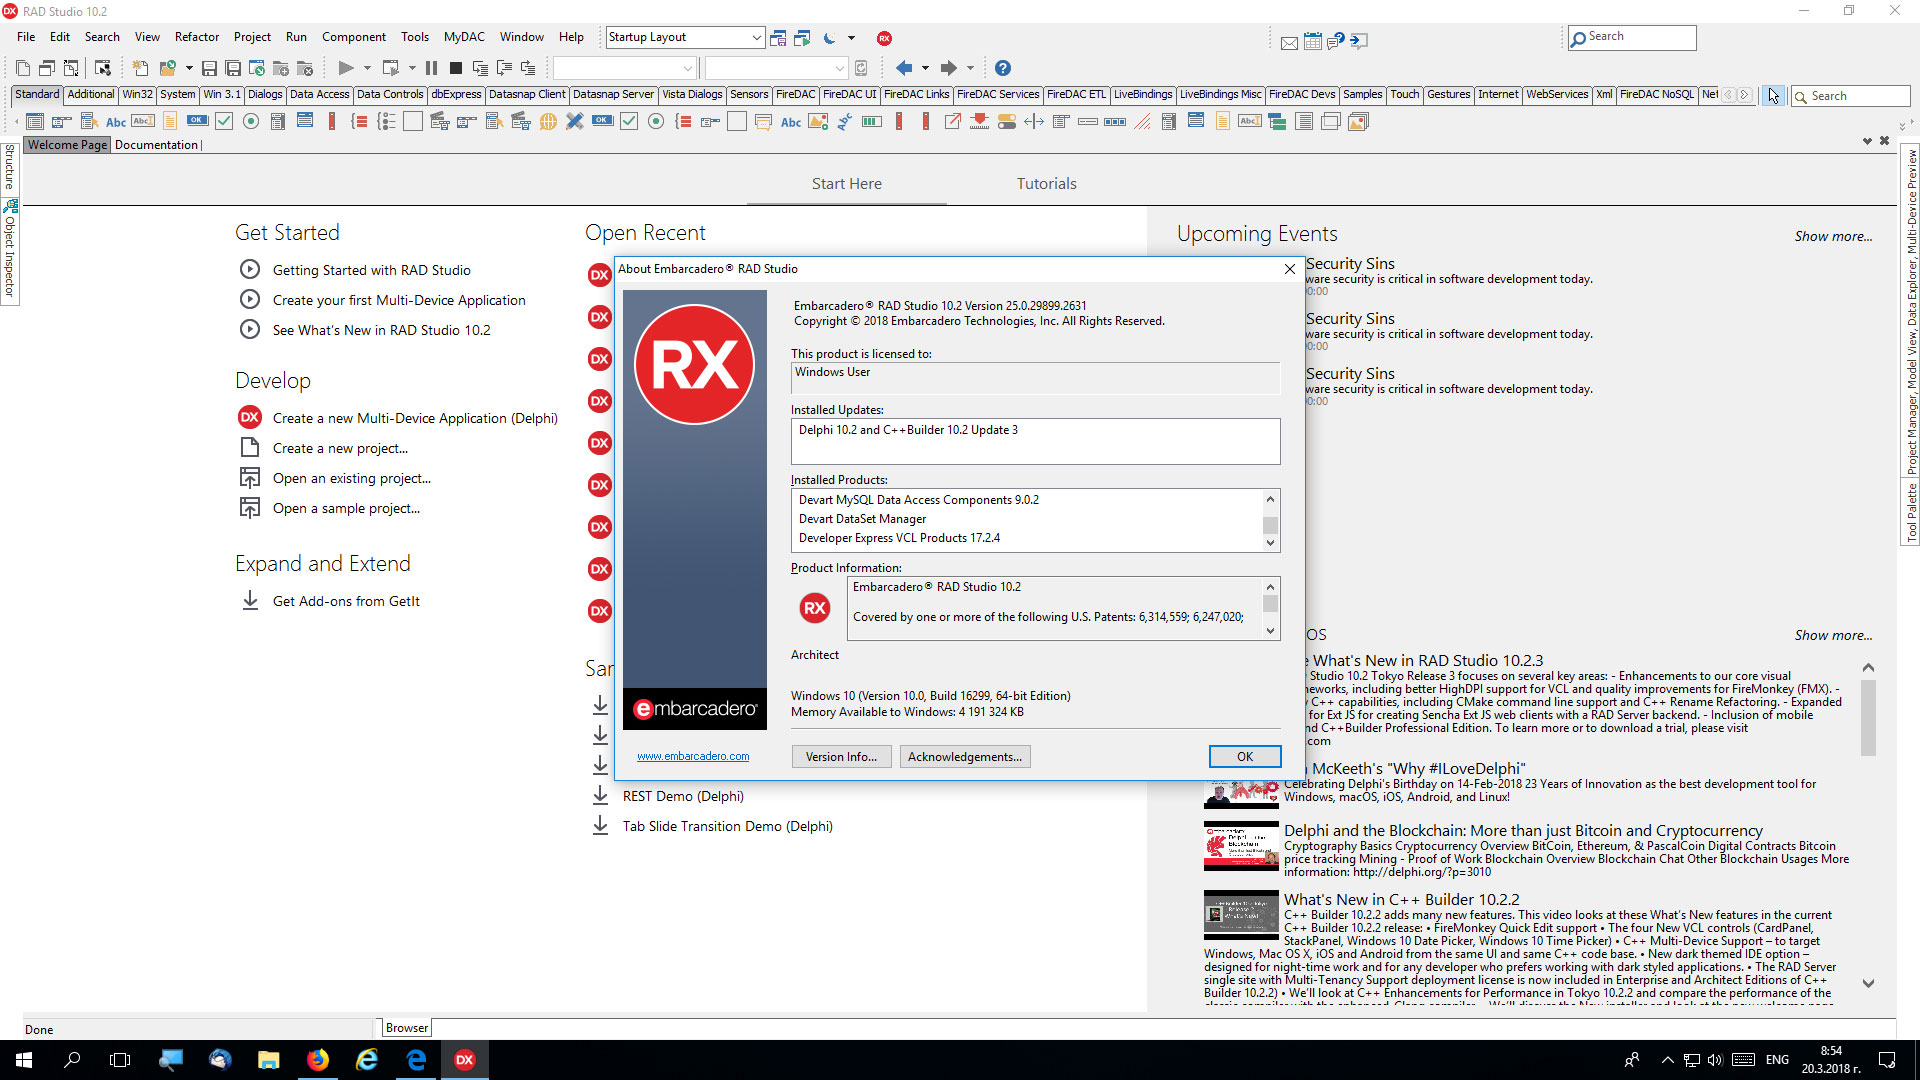Toggle the dark theme moon icon
This screenshot has width=1920, height=1080.
tap(829, 38)
